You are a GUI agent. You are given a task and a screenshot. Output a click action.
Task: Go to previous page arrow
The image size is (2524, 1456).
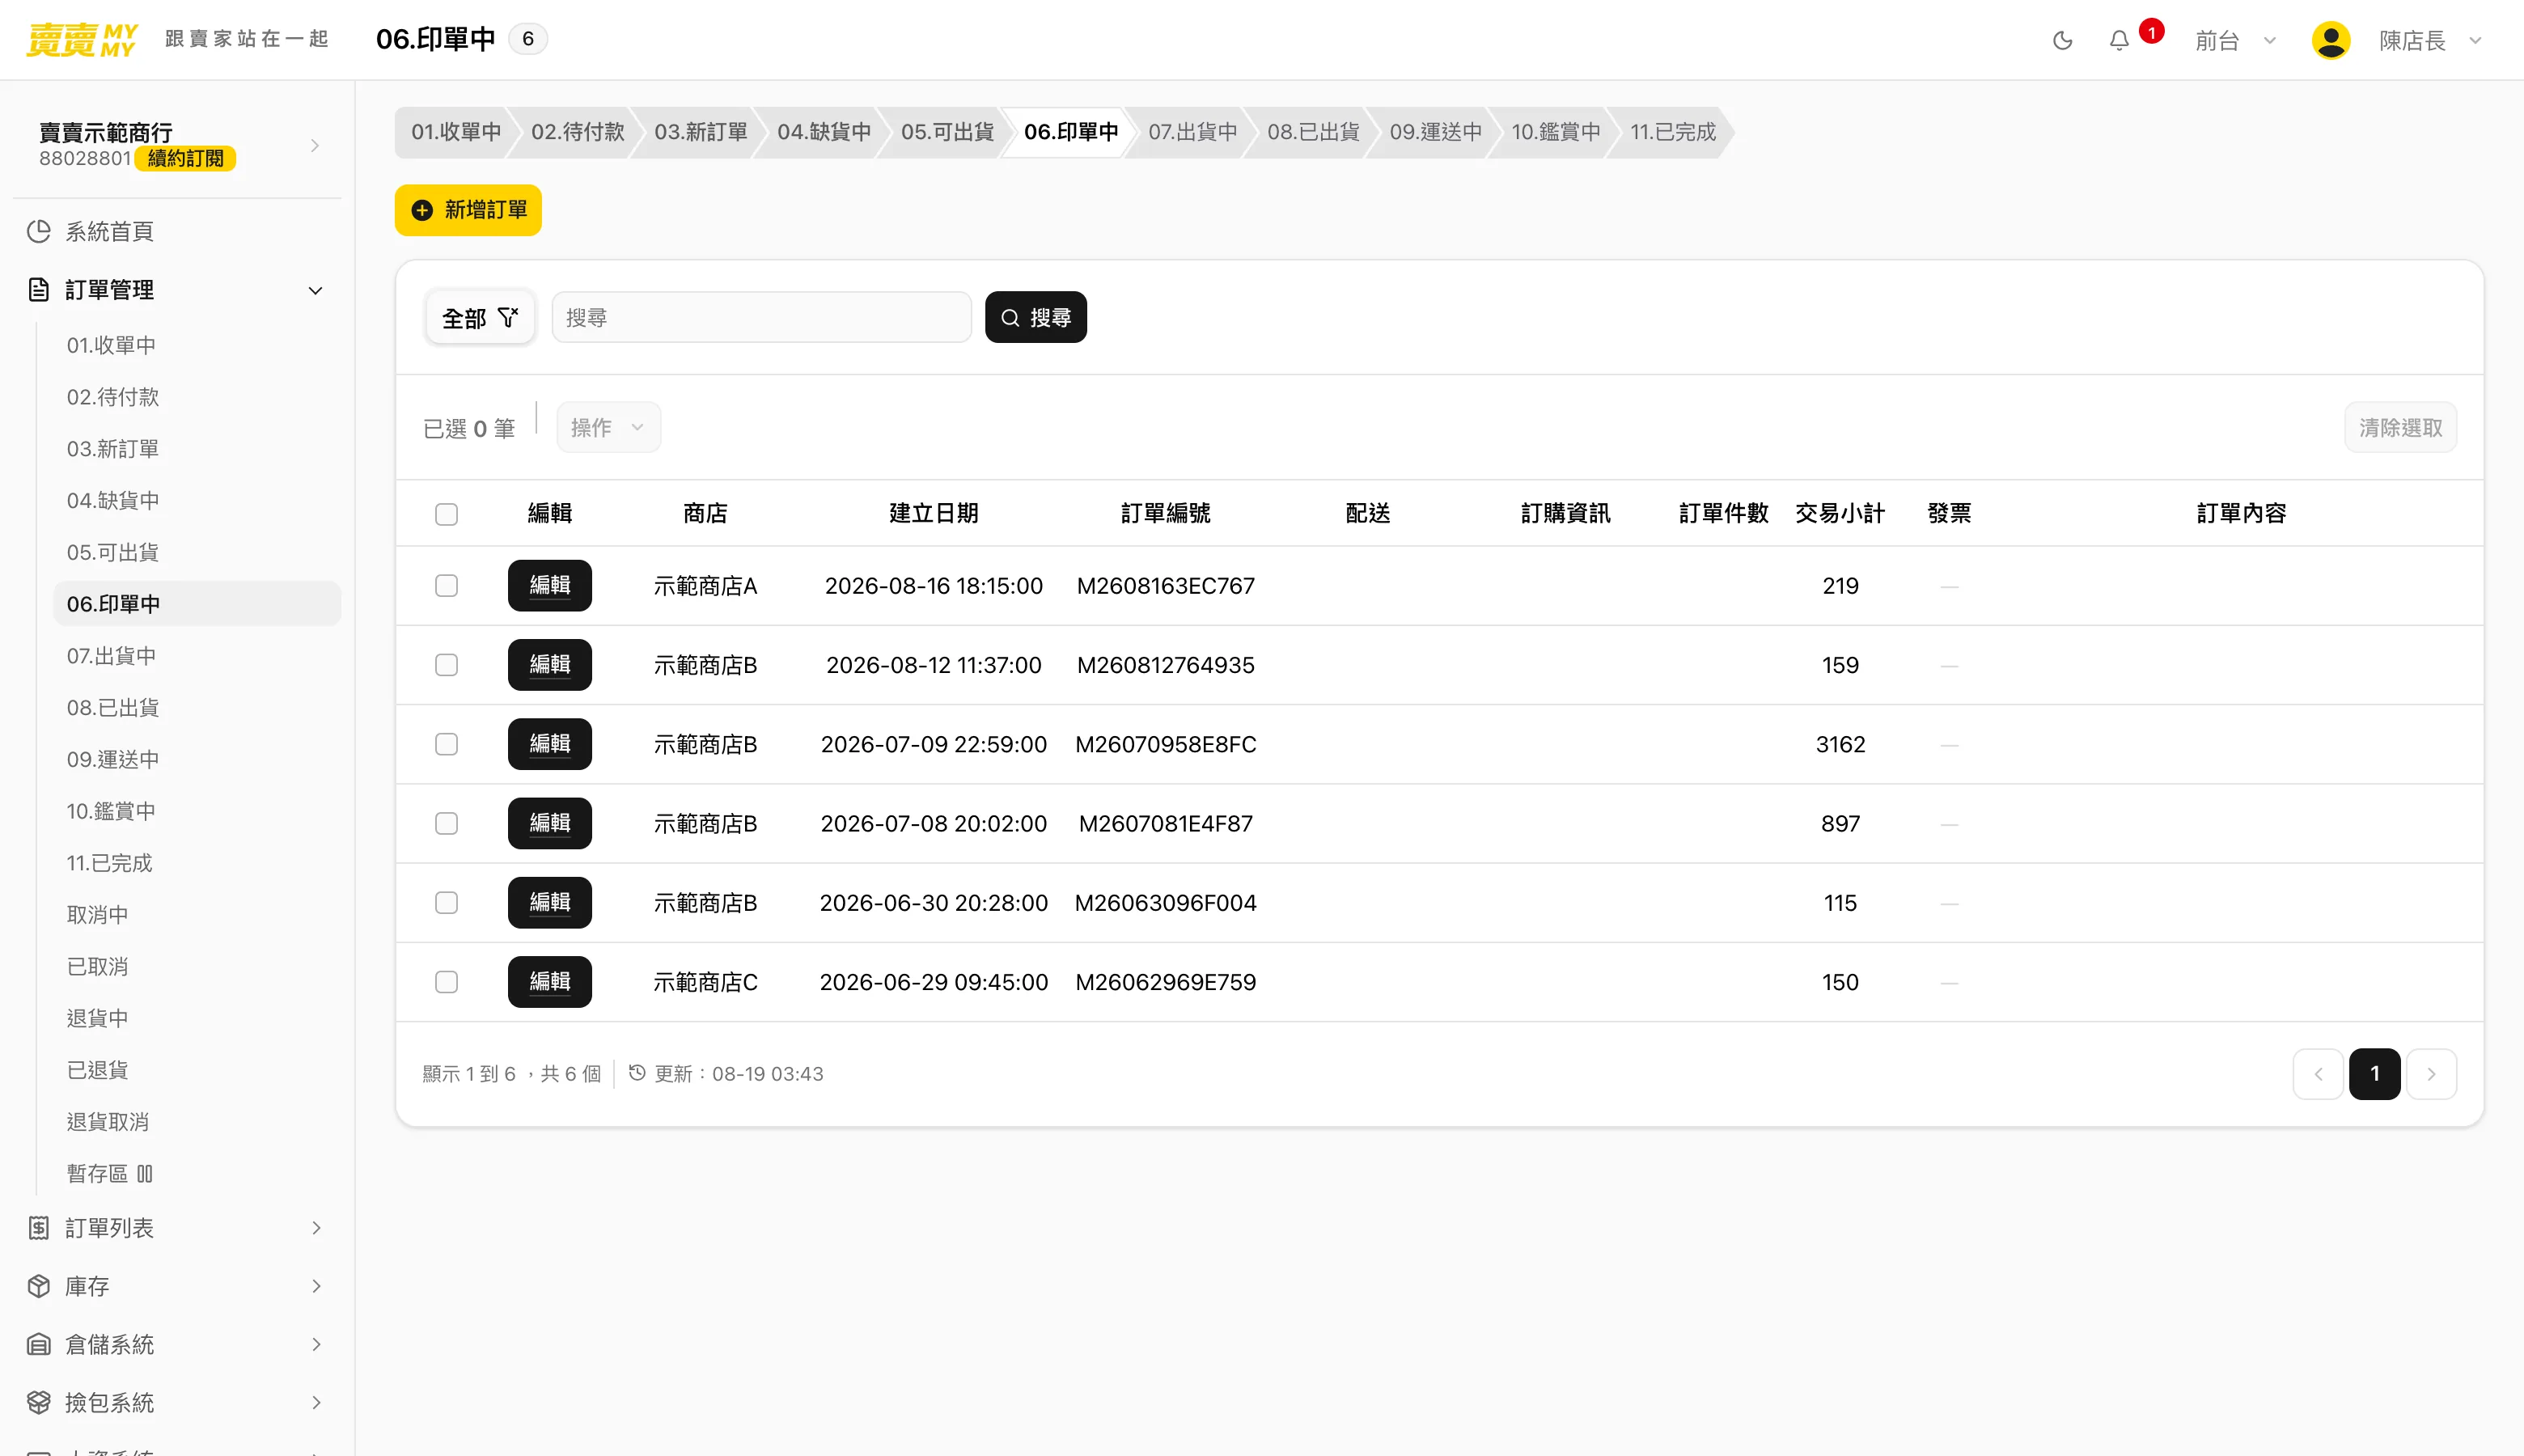[2318, 1074]
